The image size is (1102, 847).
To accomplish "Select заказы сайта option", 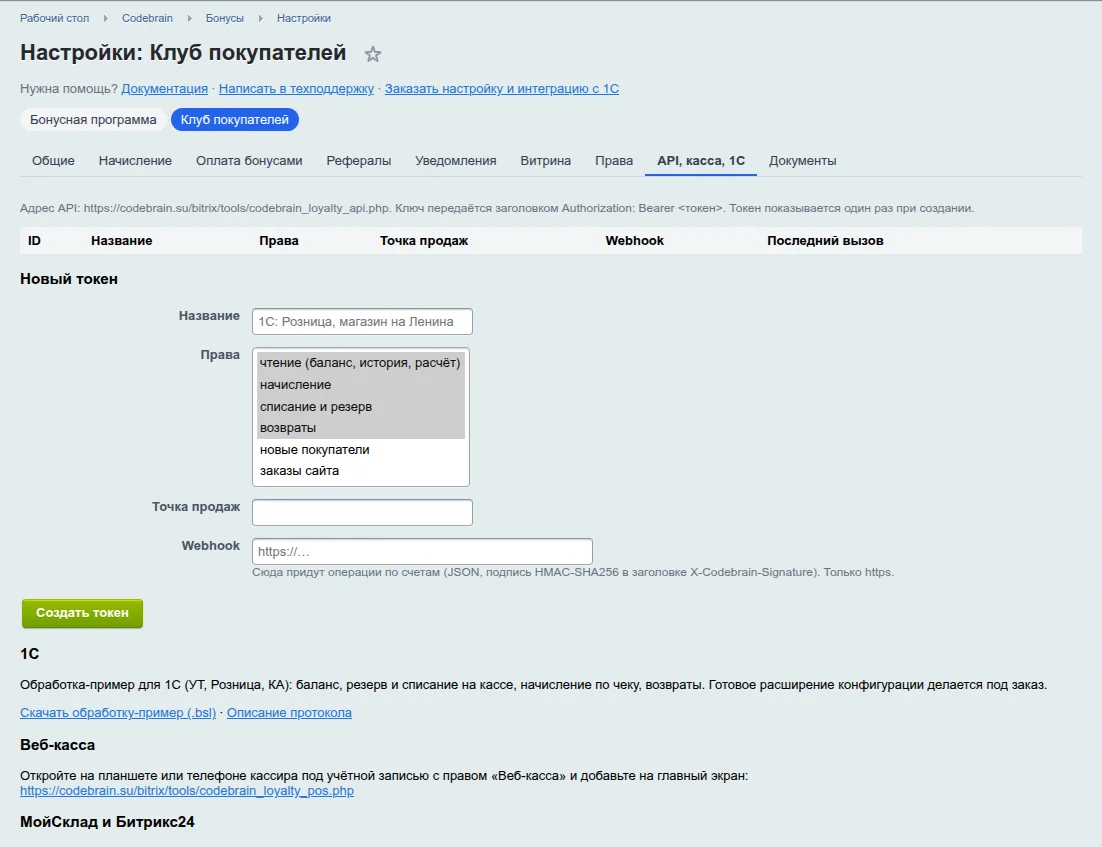I will [361, 471].
